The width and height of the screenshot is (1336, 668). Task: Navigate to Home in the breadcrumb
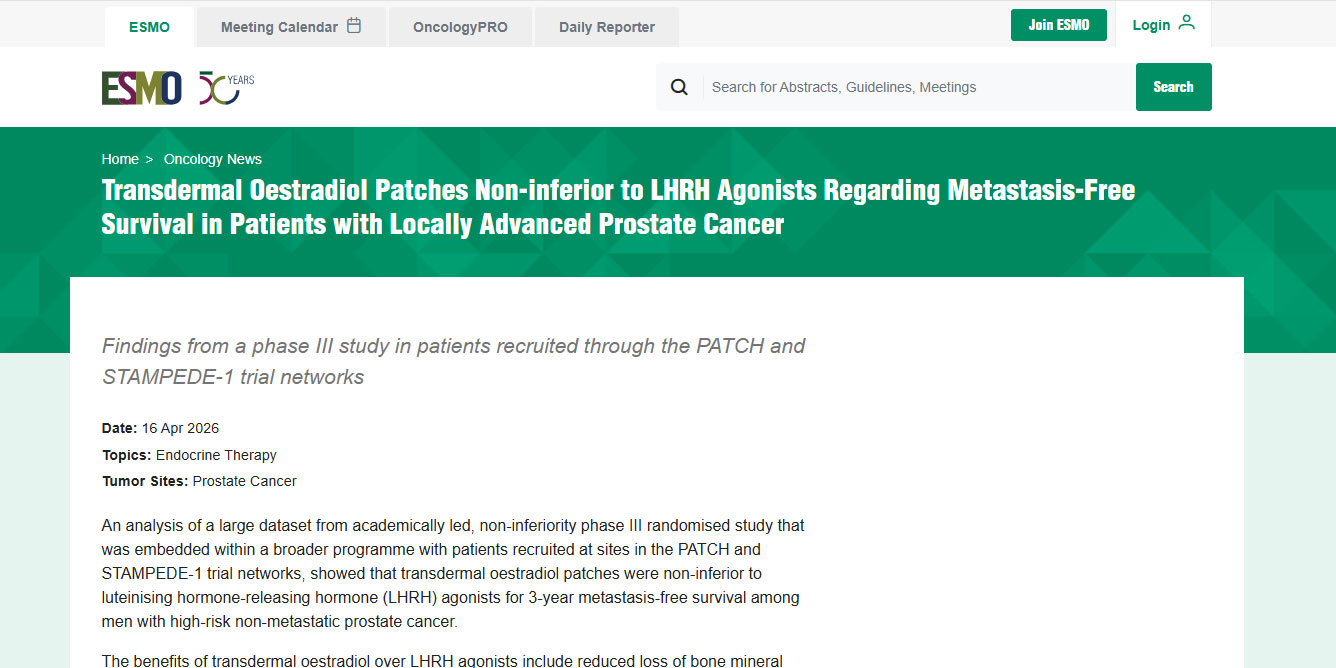120,159
